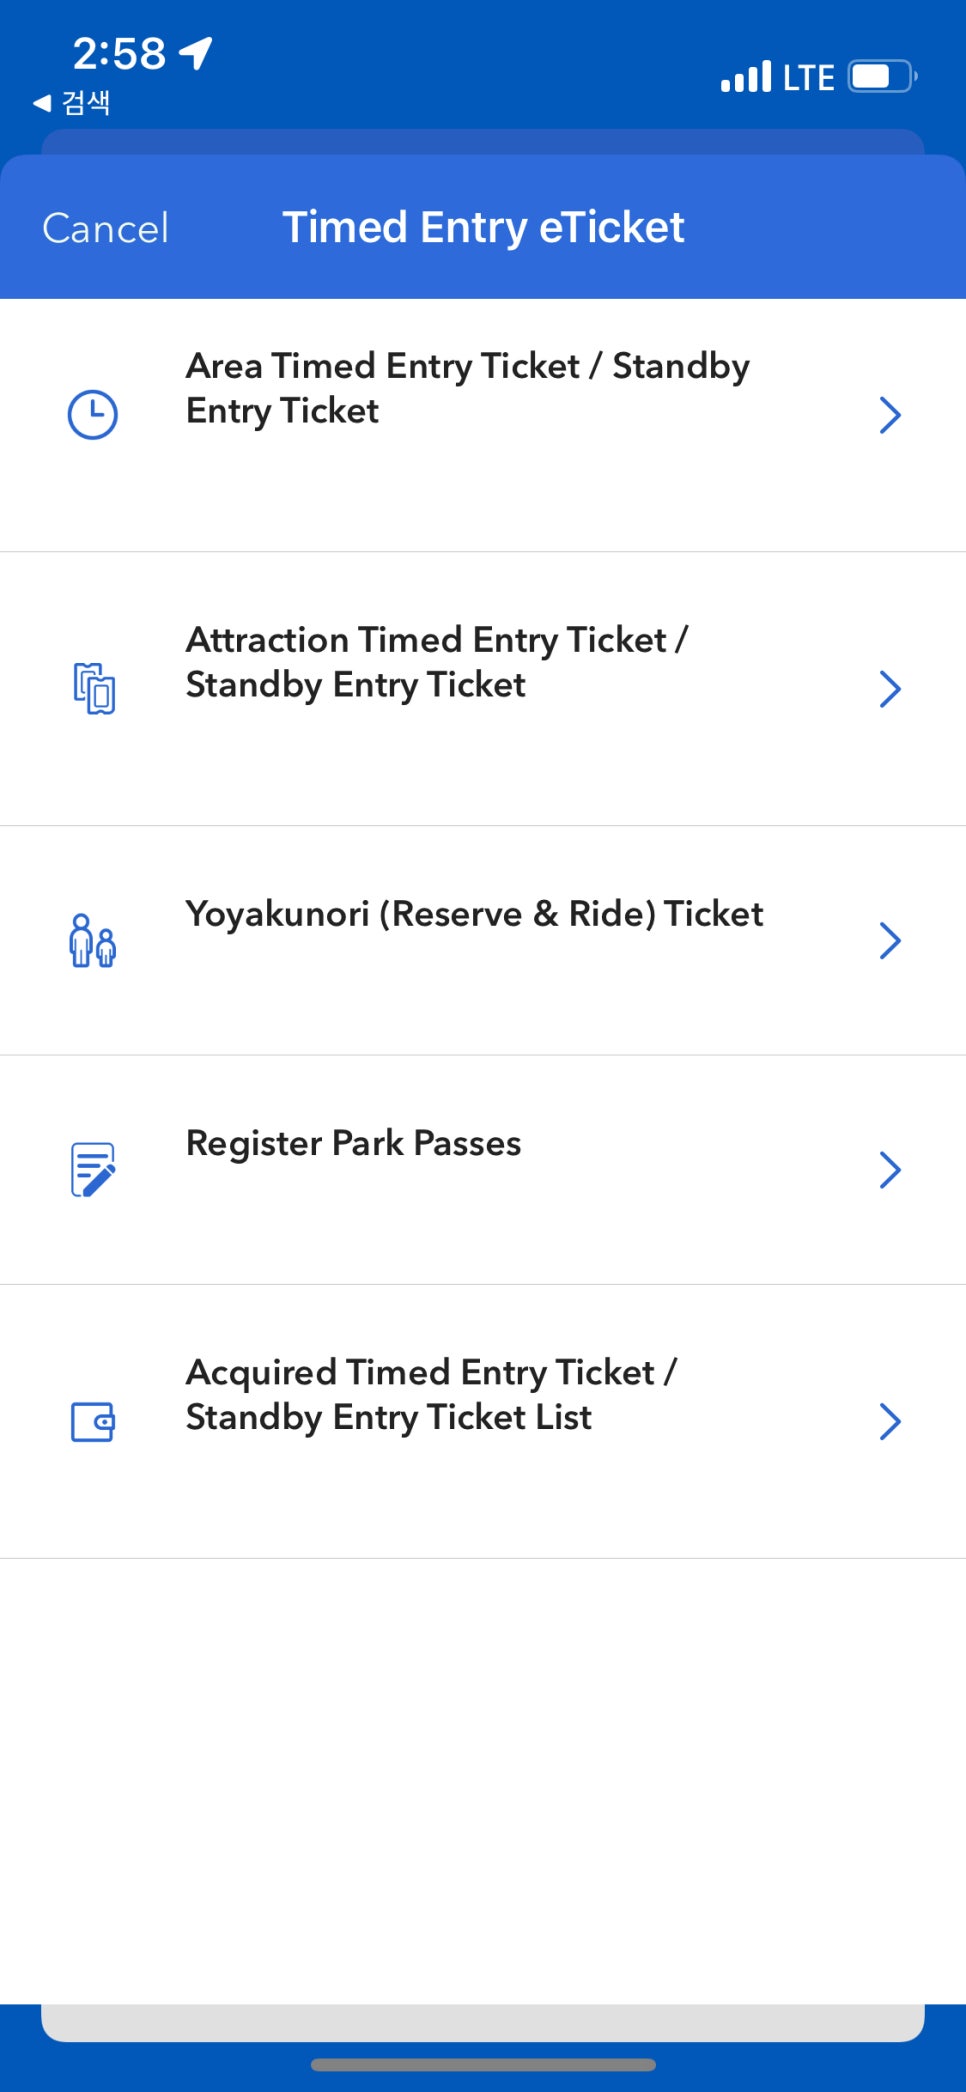Open the Register Park Passes chevron

[x=890, y=1169]
